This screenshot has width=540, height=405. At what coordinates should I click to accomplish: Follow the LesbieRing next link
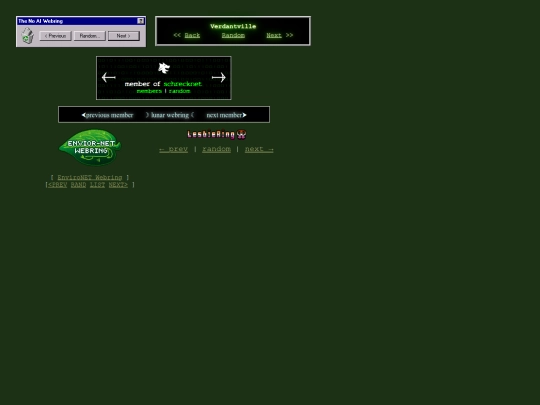259,149
